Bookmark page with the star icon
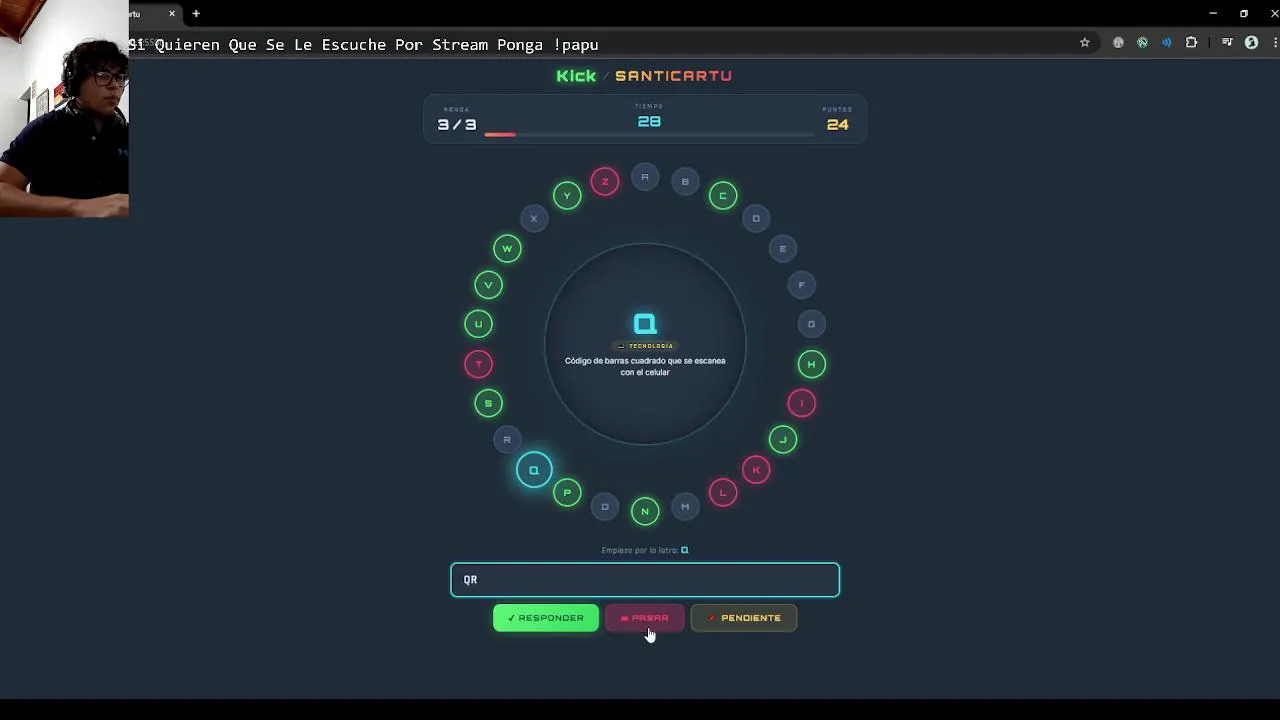Viewport: 1280px width, 720px height. click(x=1084, y=43)
